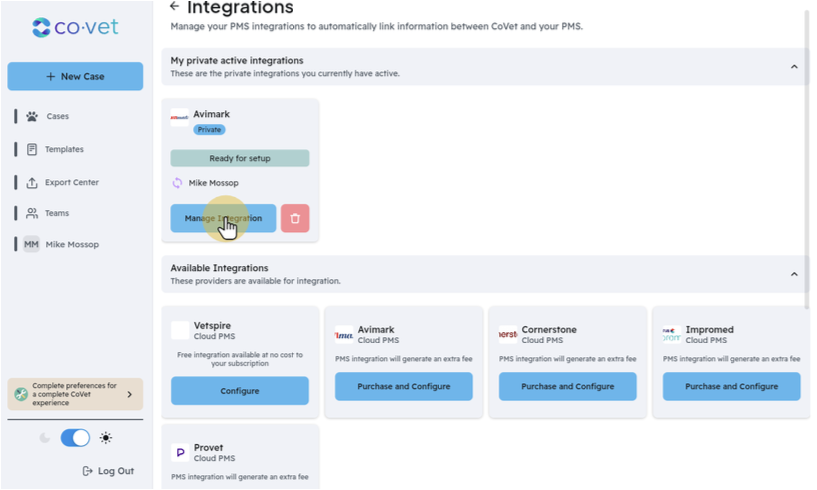The height and width of the screenshot is (490, 817).
Task: Click the Log Out link
Action: [x=108, y=471]
